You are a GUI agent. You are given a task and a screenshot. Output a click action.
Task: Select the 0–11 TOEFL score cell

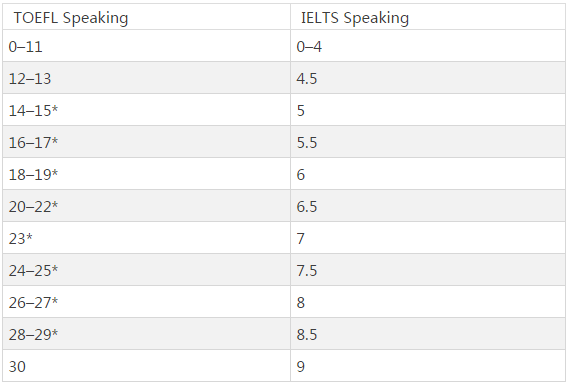click(x=147, y=46)
